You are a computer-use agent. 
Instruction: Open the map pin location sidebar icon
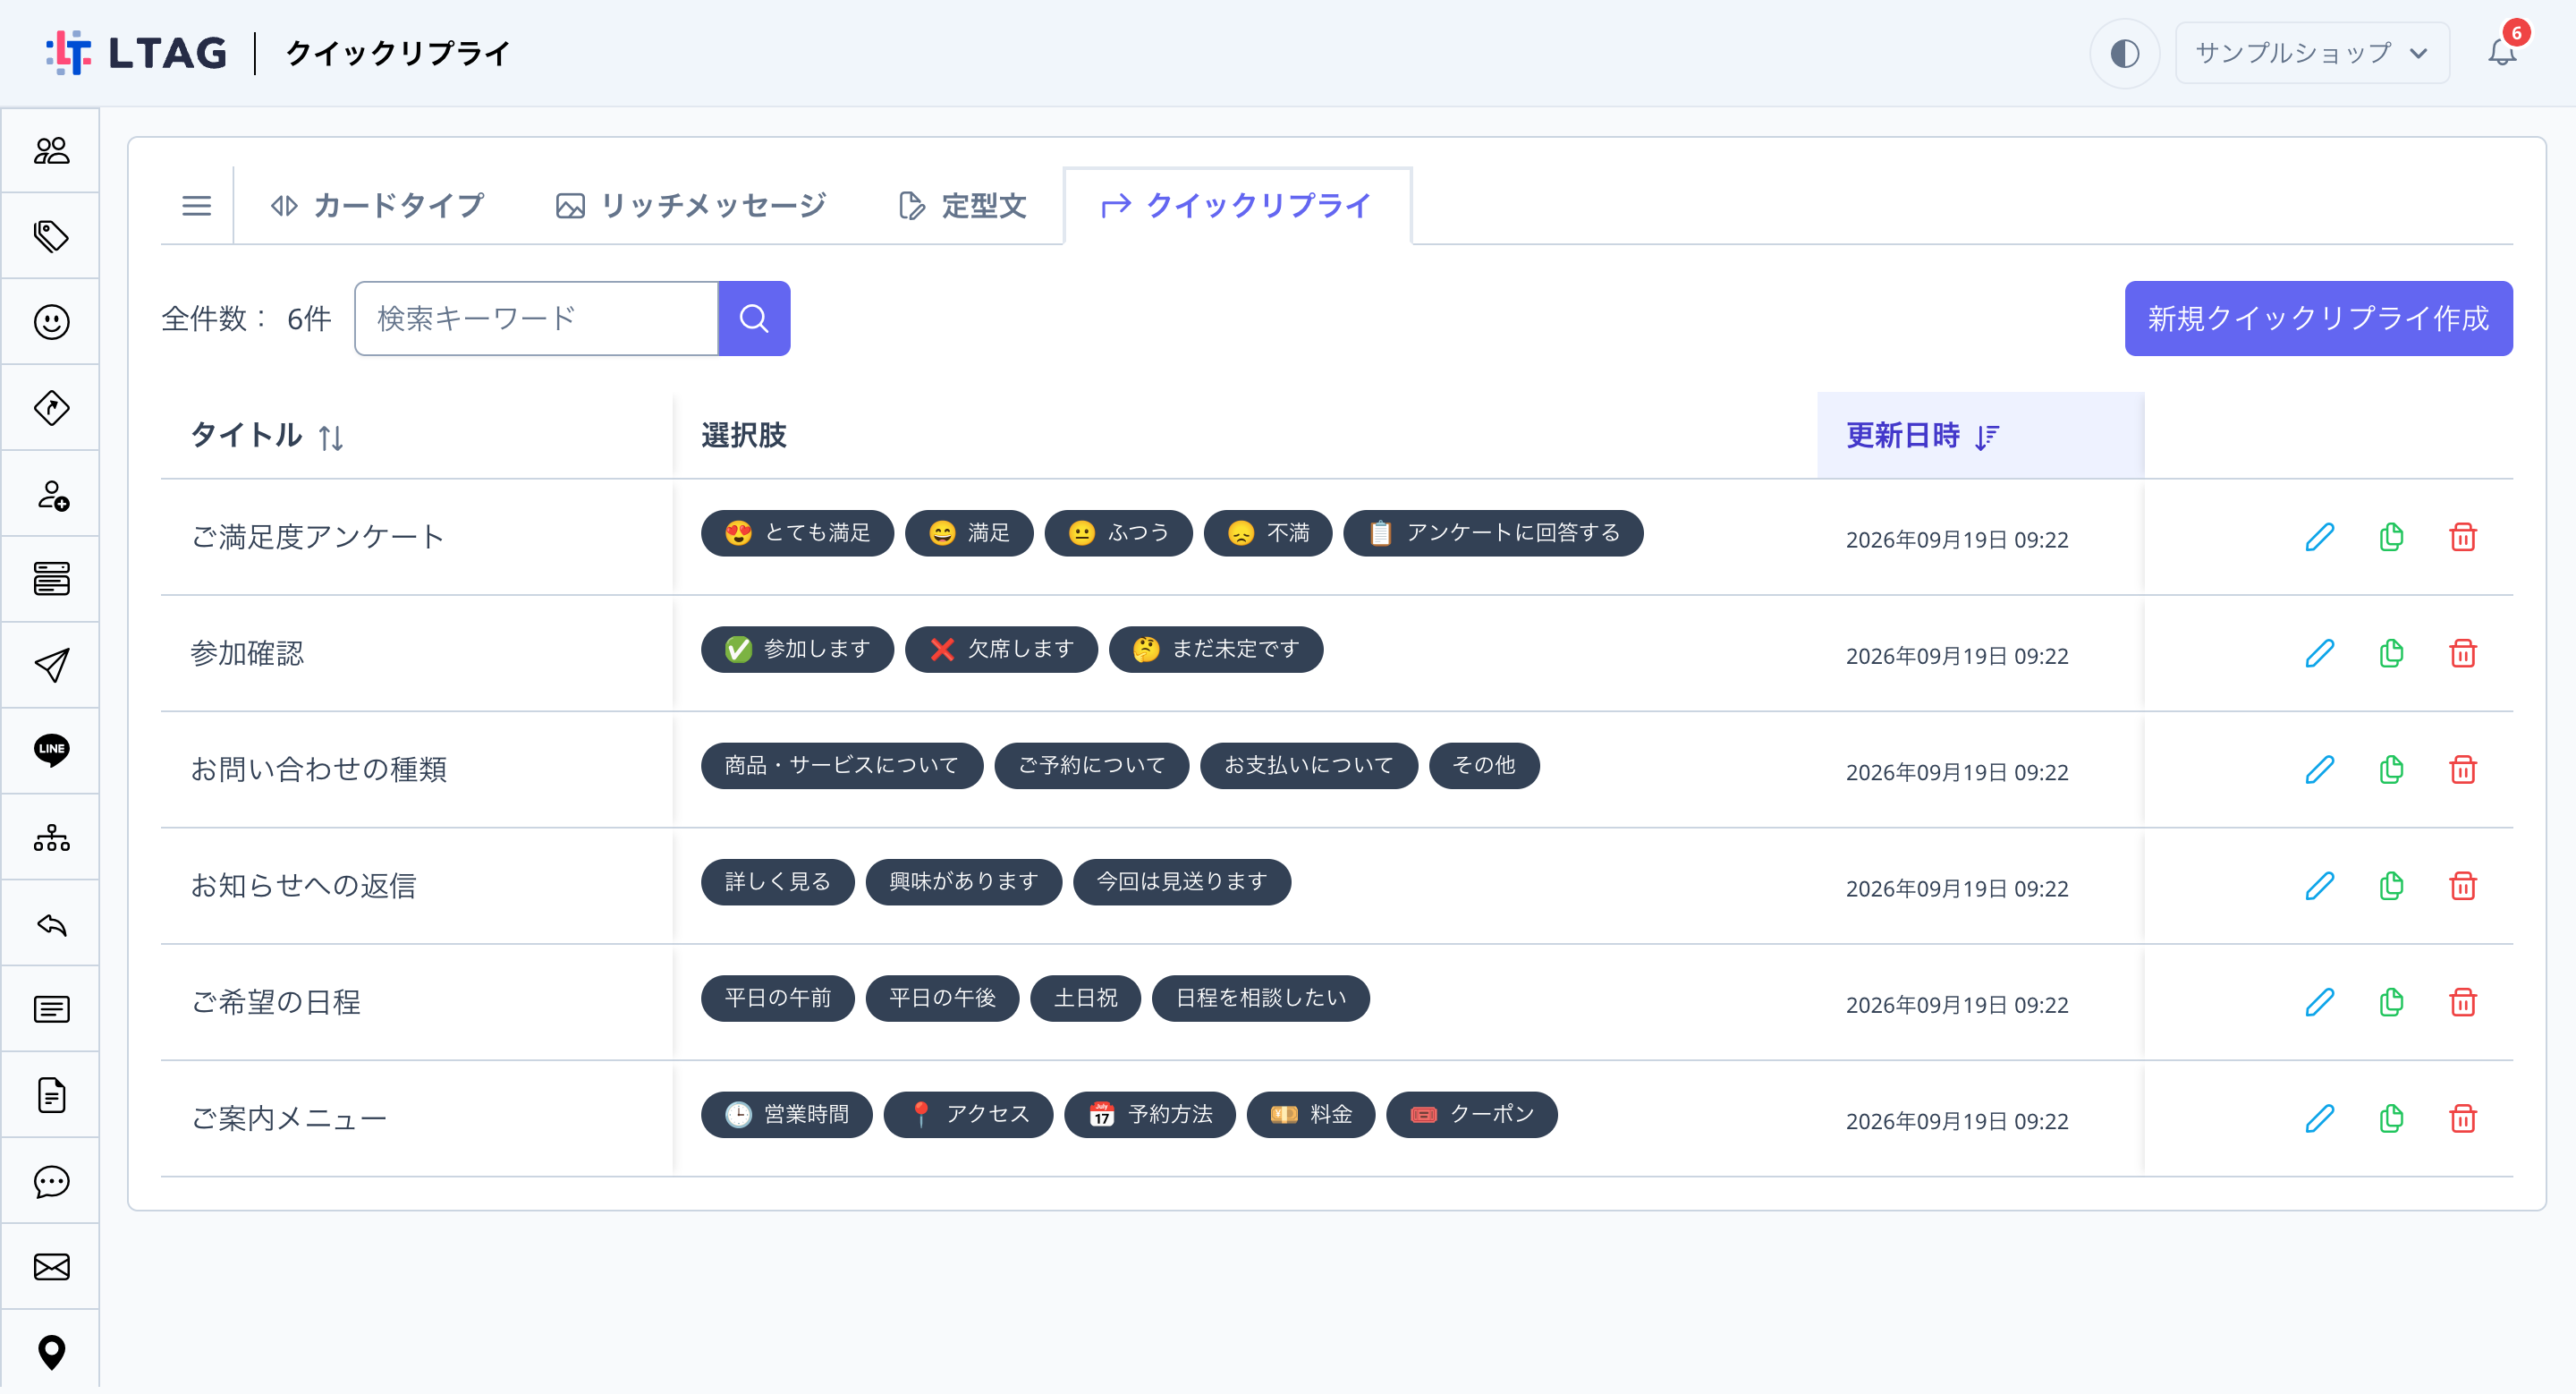point(51,1352)
